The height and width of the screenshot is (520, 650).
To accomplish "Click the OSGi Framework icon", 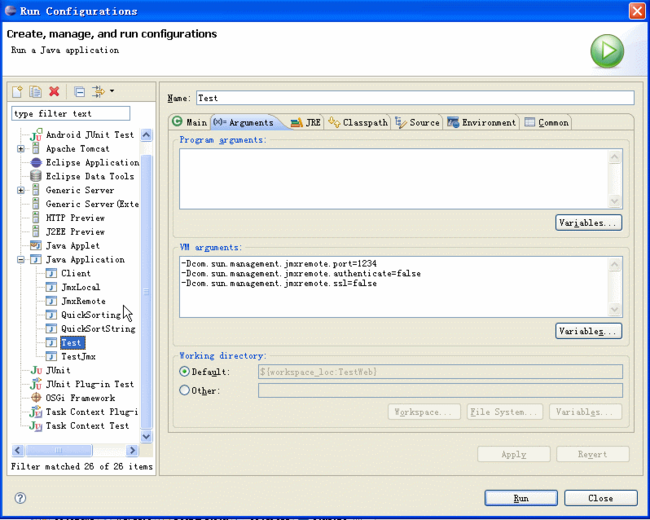I will 36,398.
